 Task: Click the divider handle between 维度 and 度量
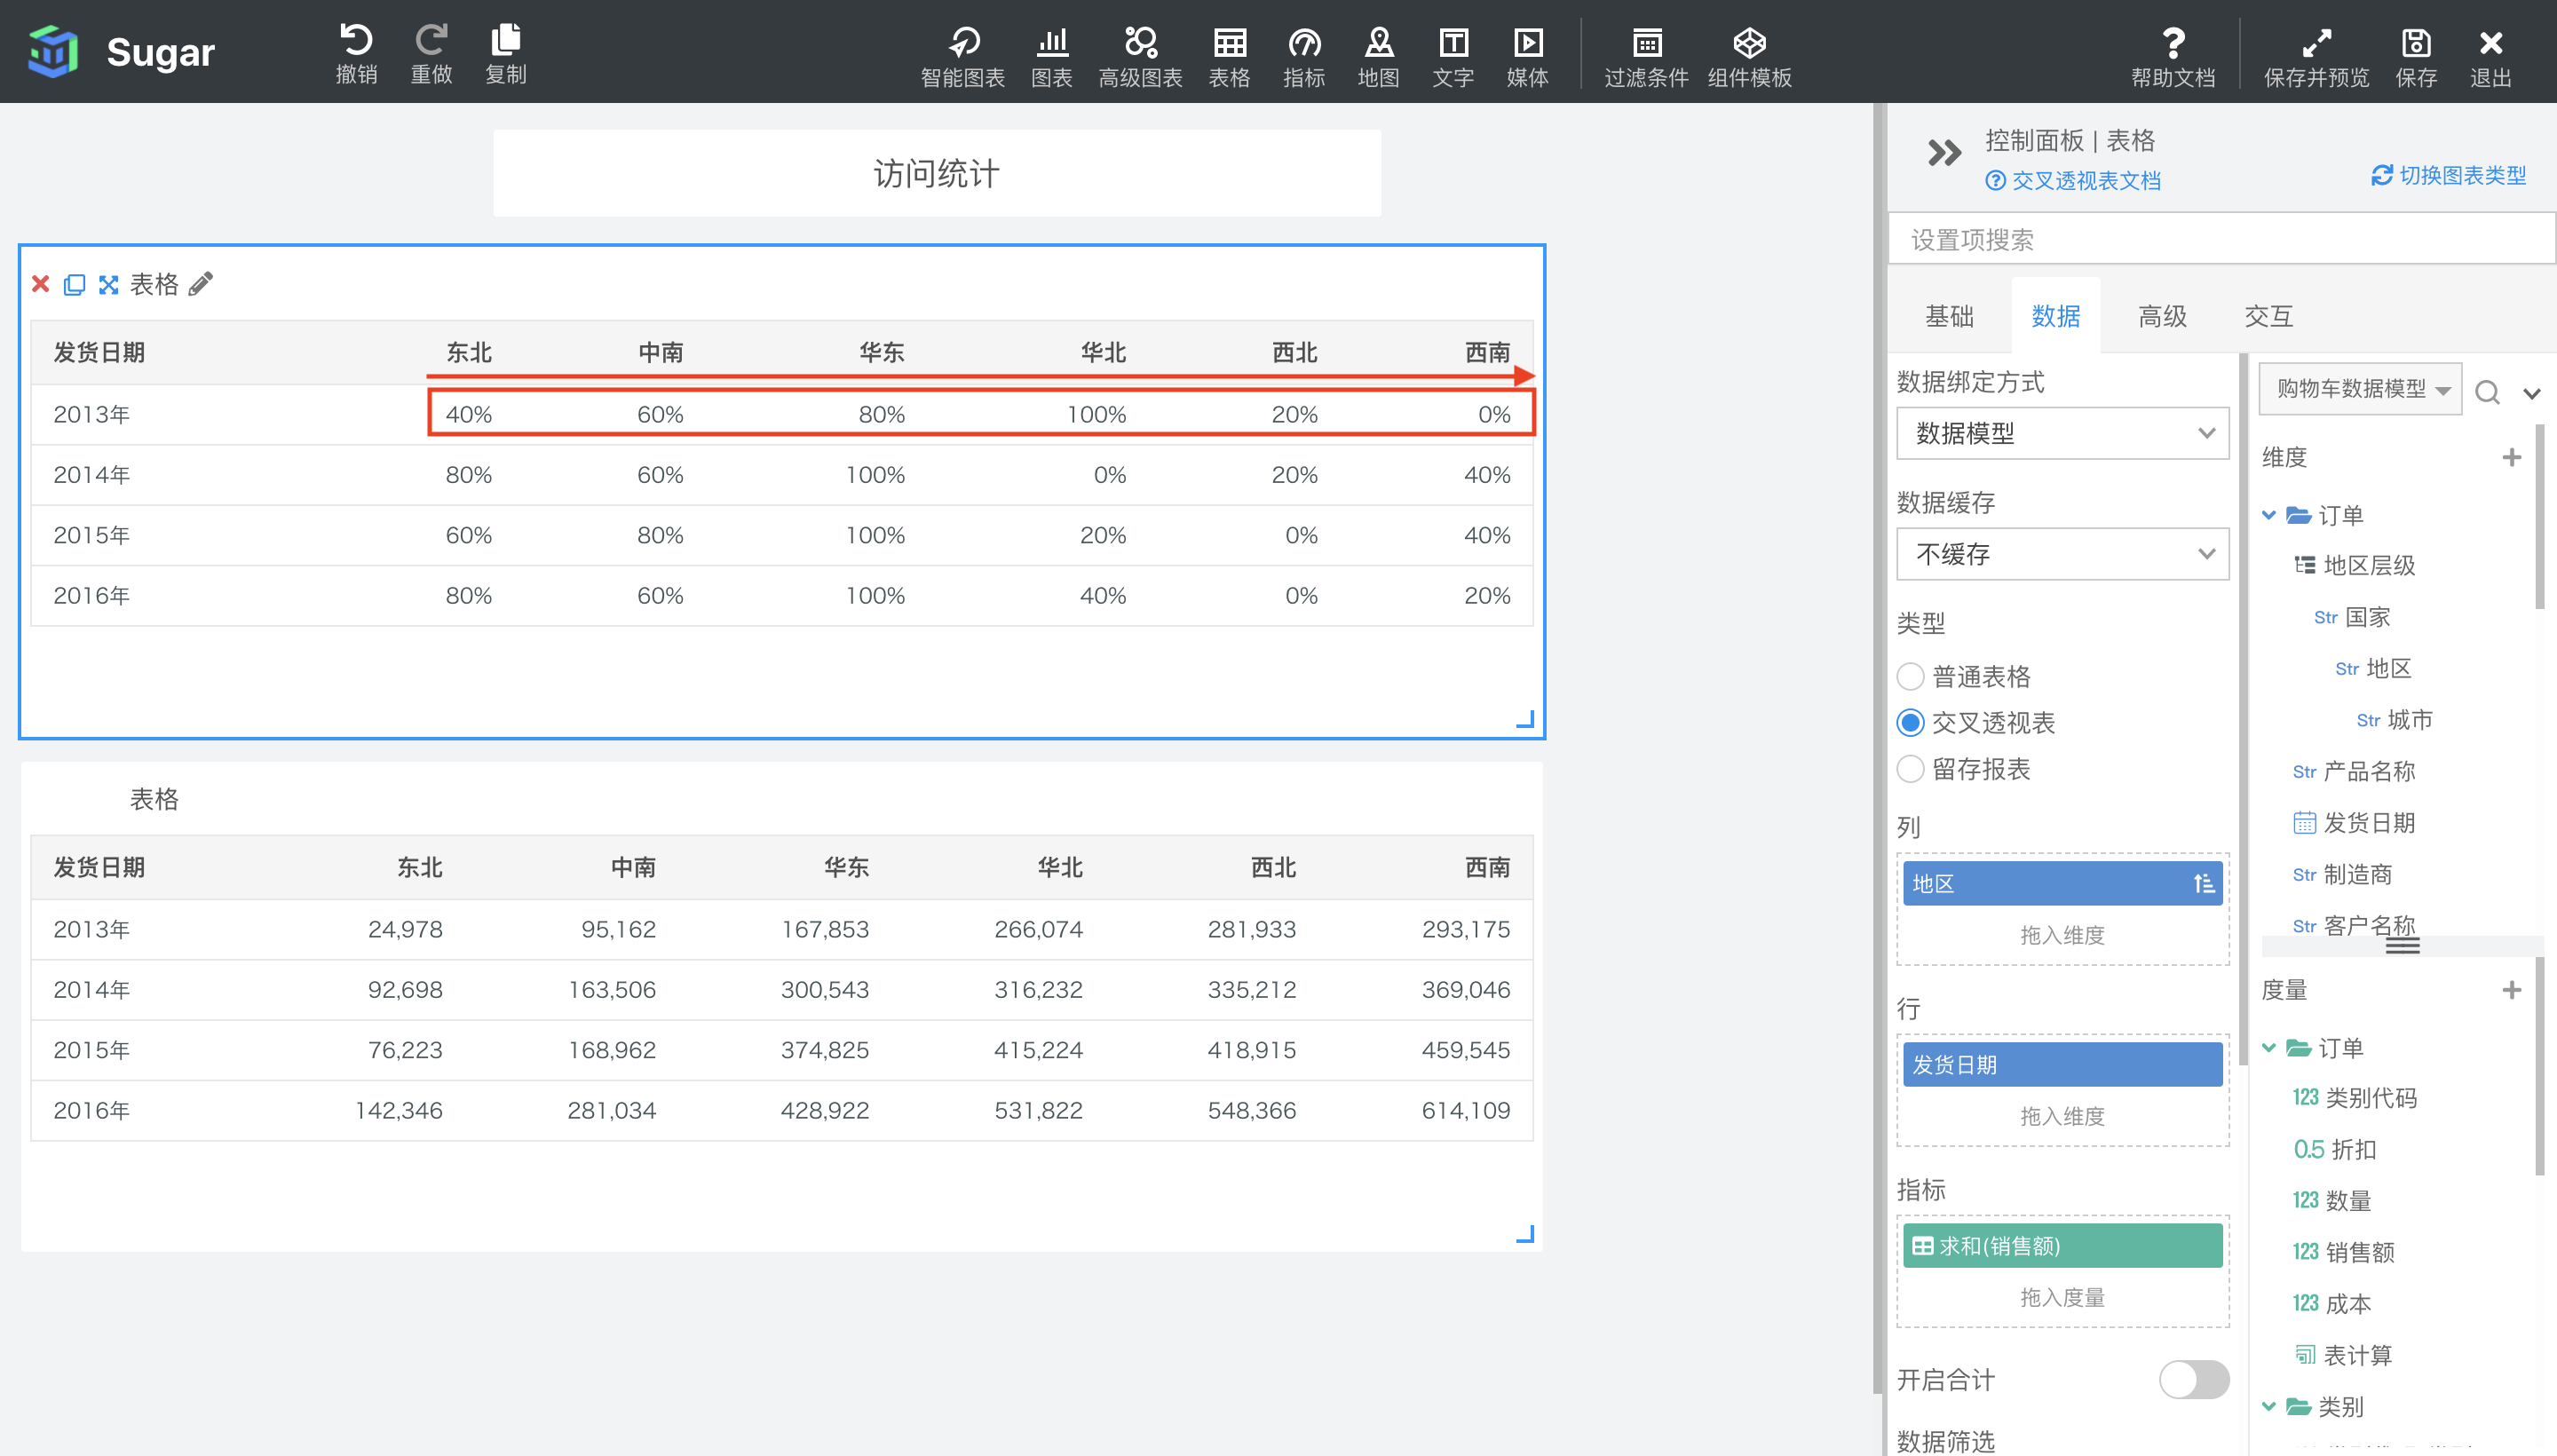click(x=2402, y=946)
